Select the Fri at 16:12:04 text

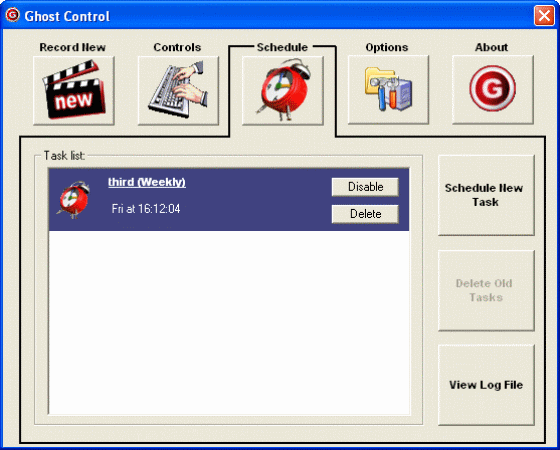146,209
